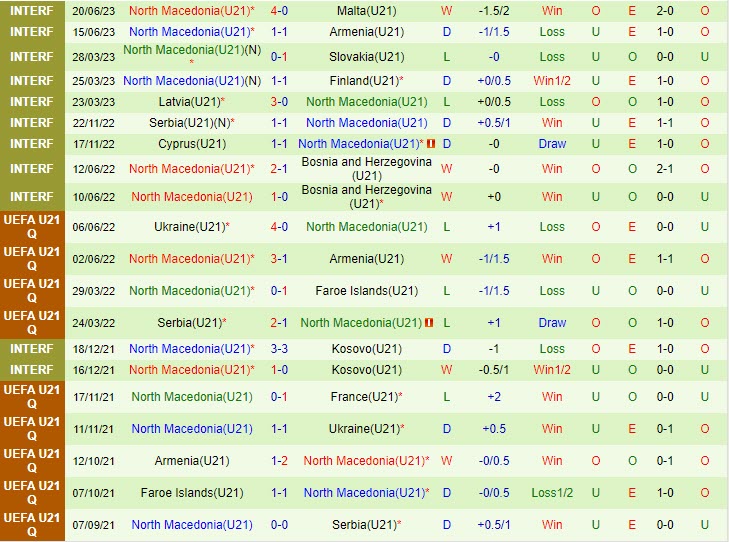Click INTERF label in 20/06/23 row

[x=32, y=11]
